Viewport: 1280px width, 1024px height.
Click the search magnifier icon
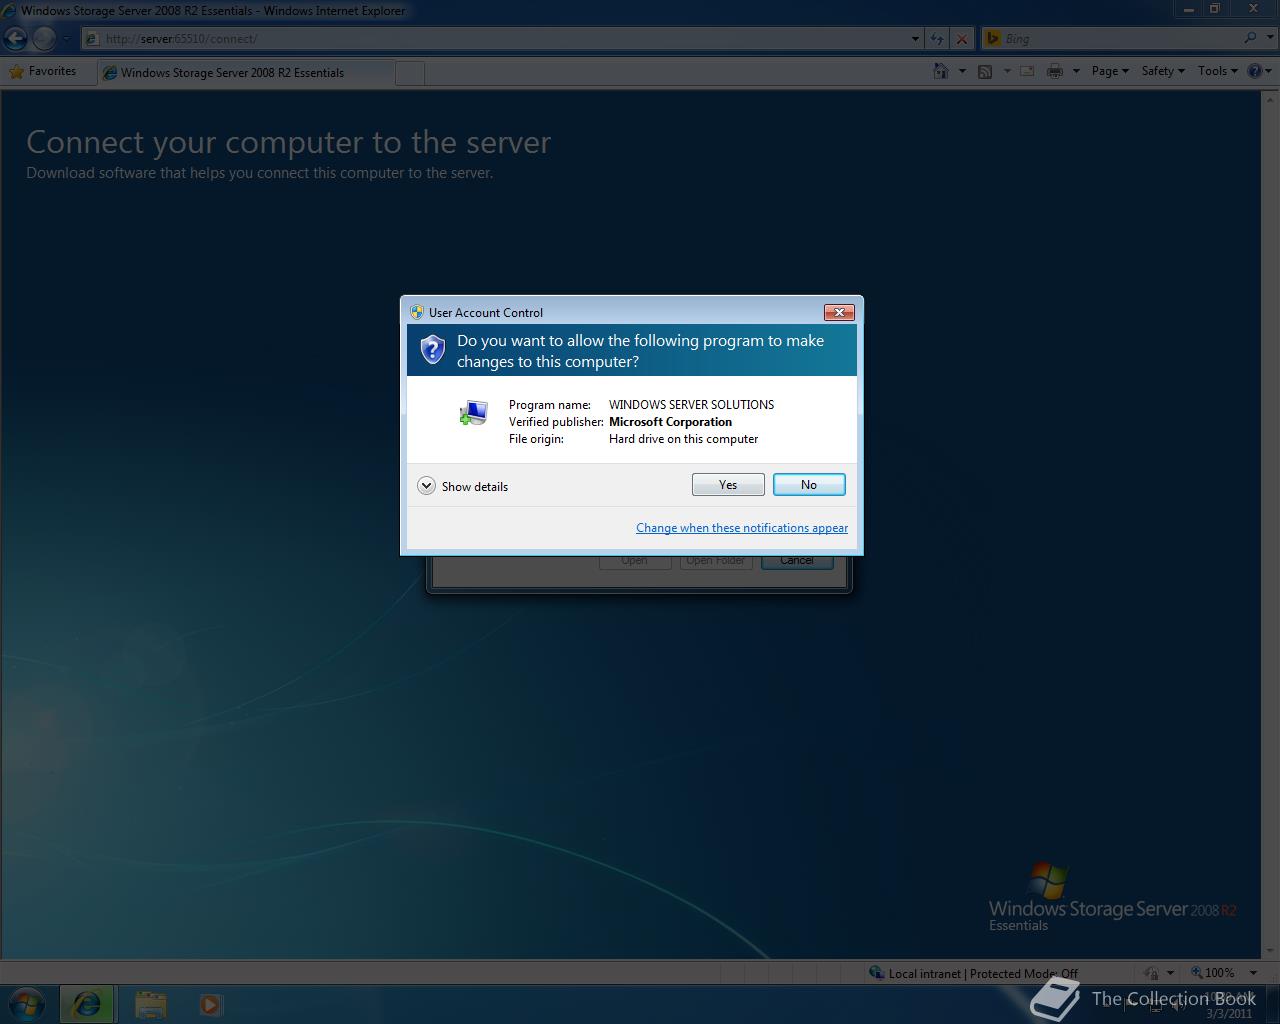point(1250,38)
